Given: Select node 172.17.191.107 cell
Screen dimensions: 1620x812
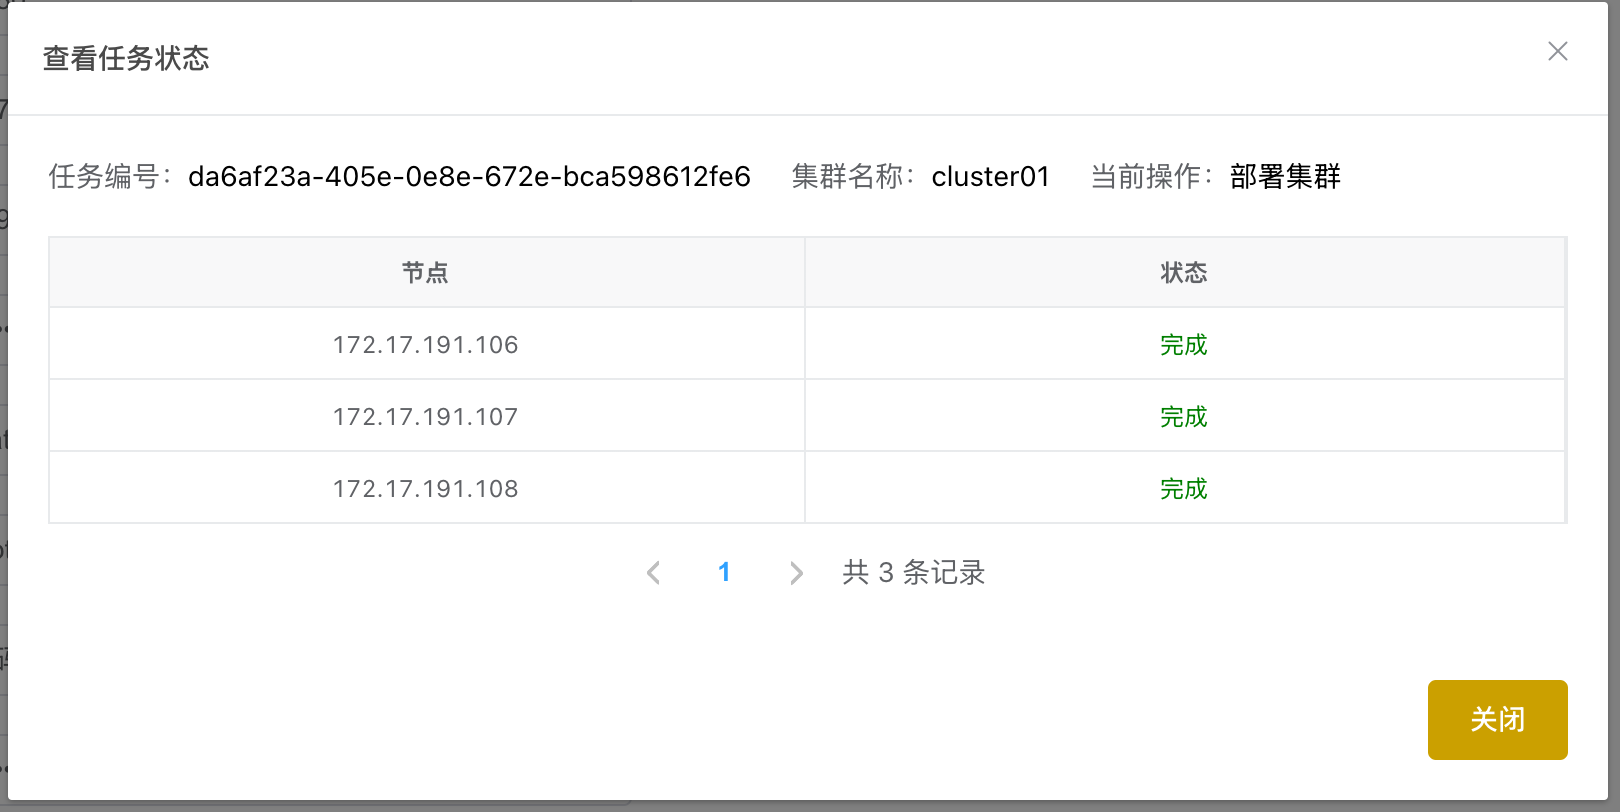Looking at the screenshot, I should (x=426, y=417).
